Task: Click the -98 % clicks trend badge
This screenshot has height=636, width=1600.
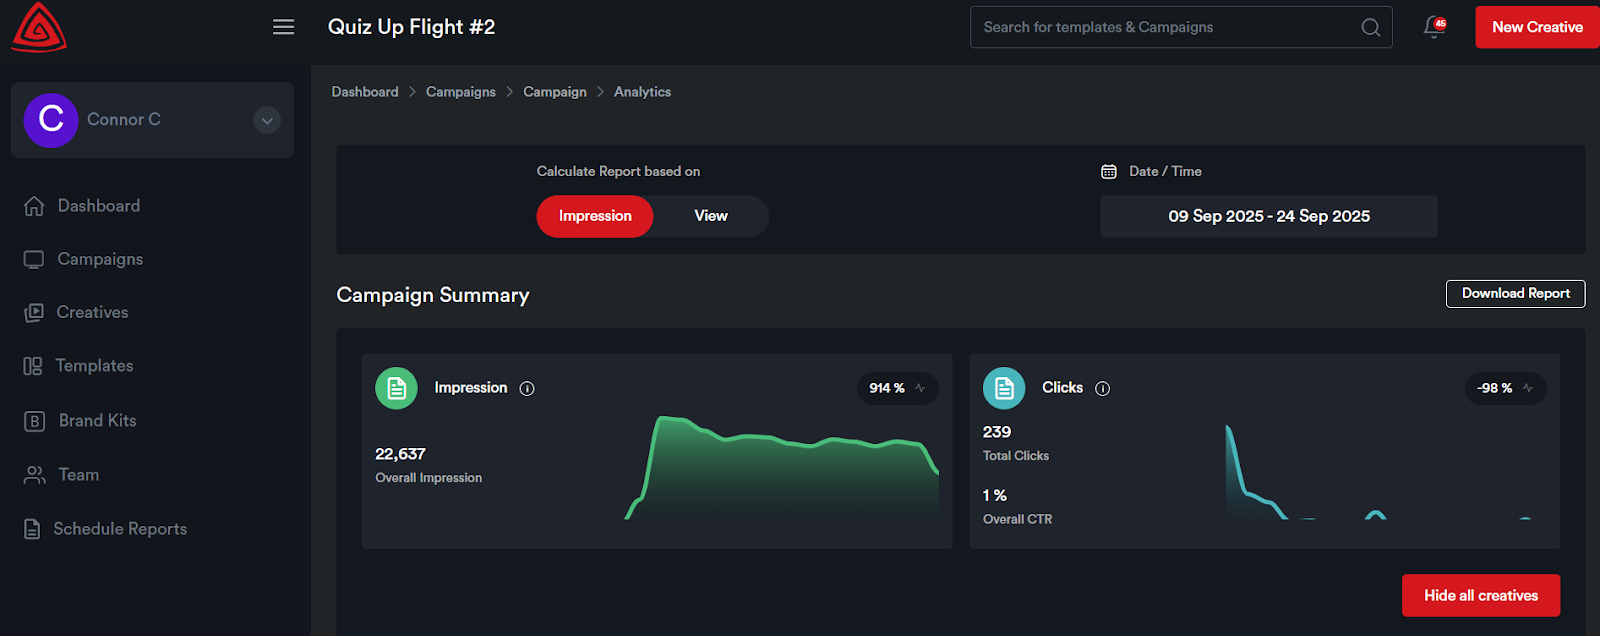Action: pos(1504,388)
